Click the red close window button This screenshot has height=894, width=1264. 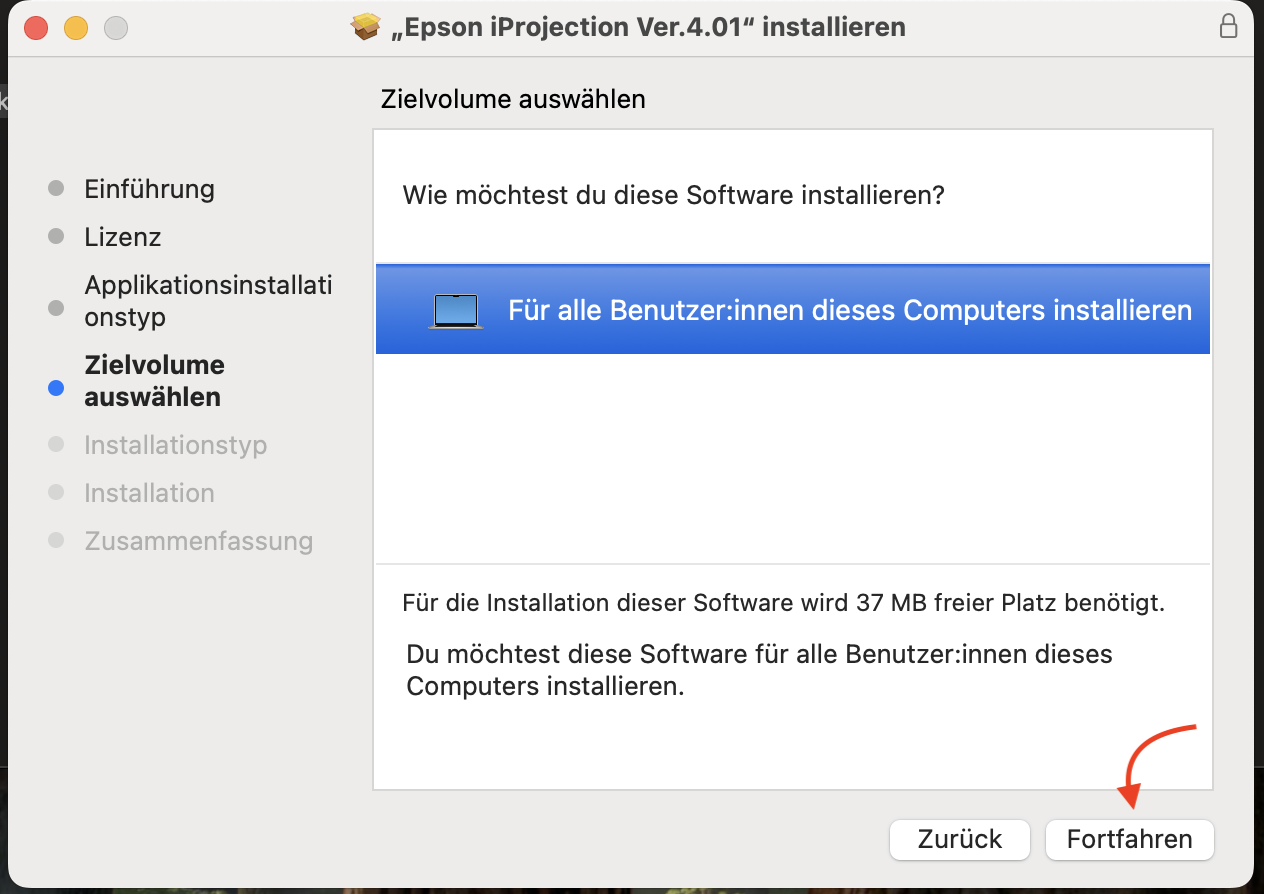coord(36,28)
